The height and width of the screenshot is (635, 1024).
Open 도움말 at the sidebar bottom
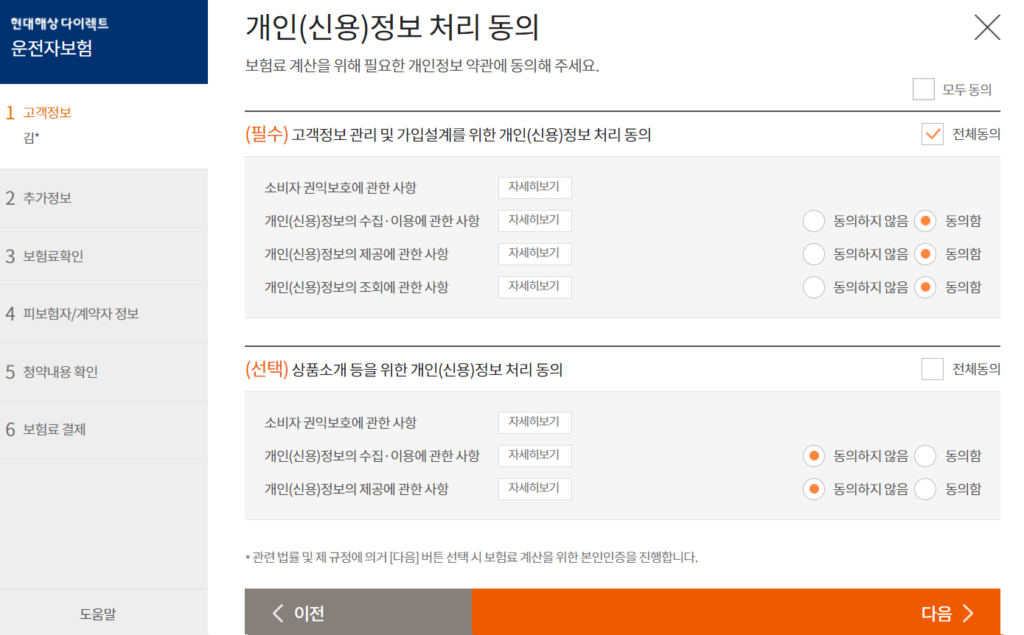pos(104,613)
